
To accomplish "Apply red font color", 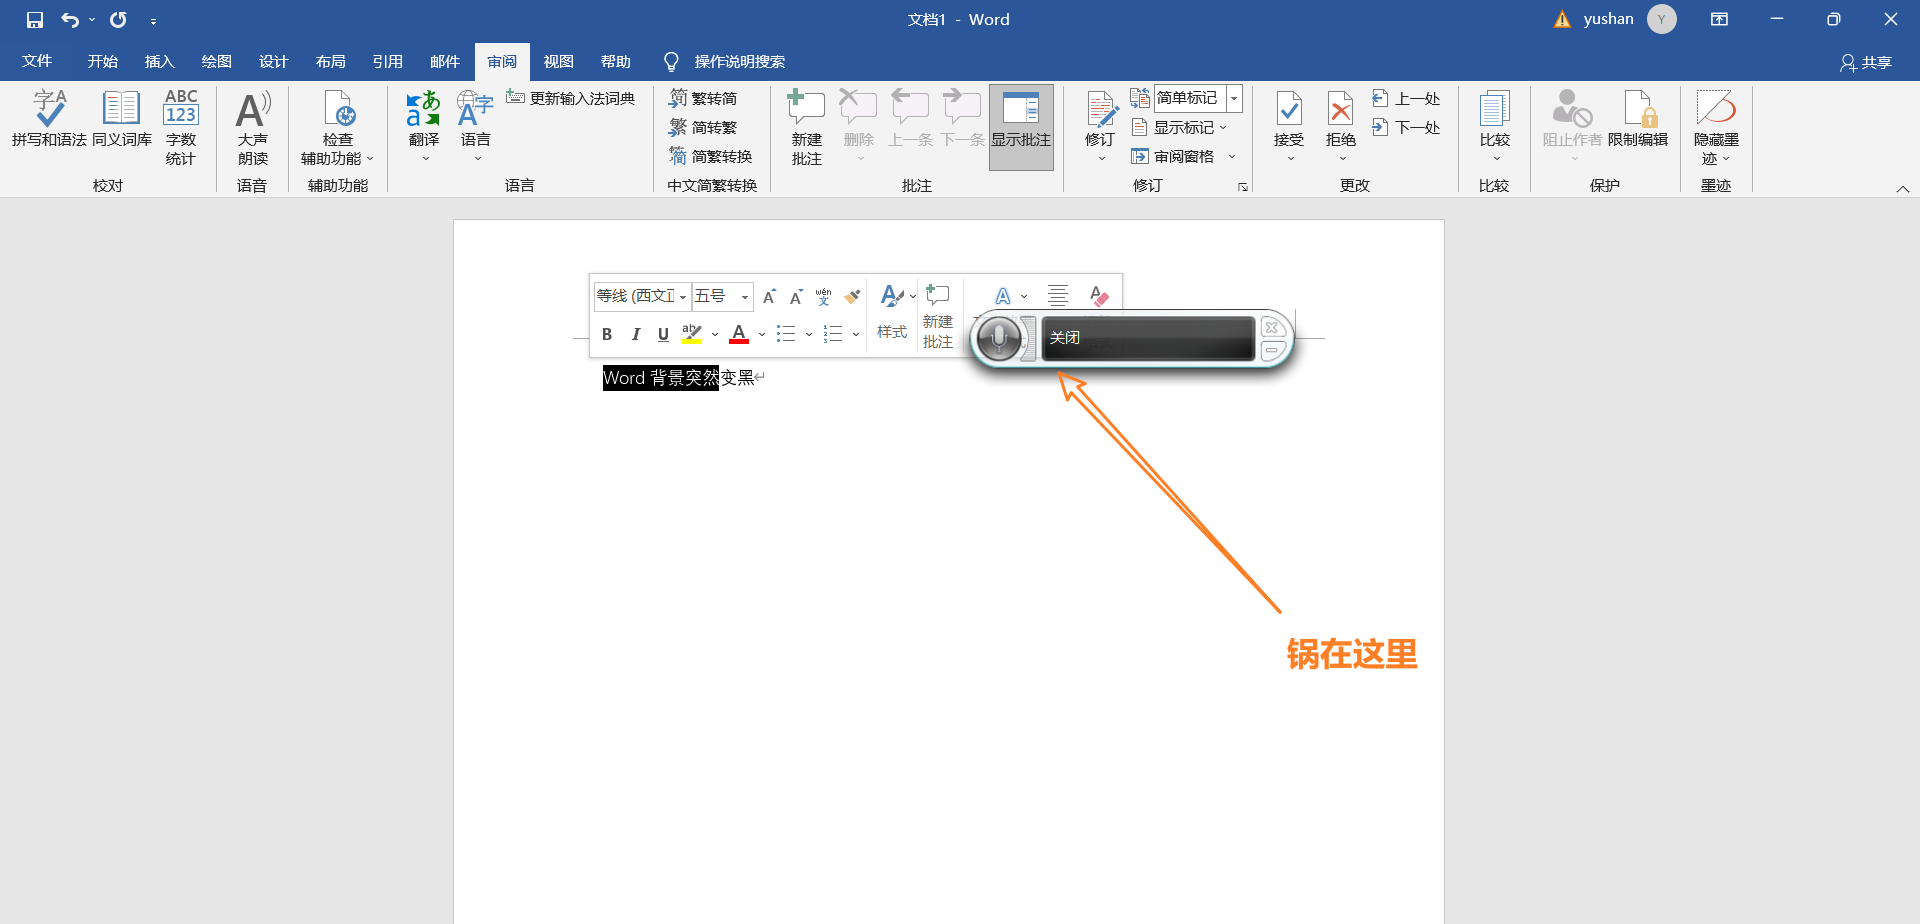I will click(739, 334).
